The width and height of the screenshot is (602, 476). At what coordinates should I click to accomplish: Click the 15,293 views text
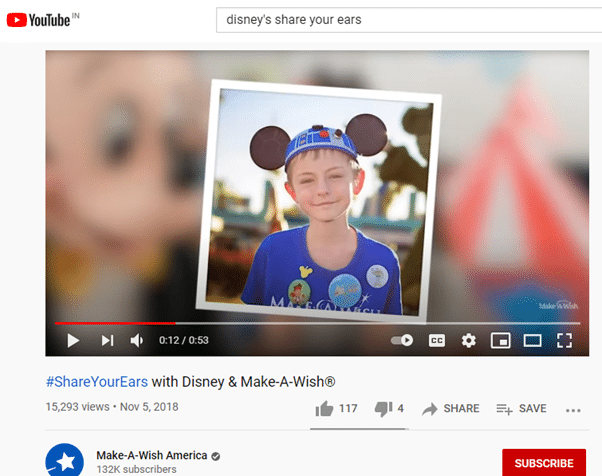coord(77,407)
